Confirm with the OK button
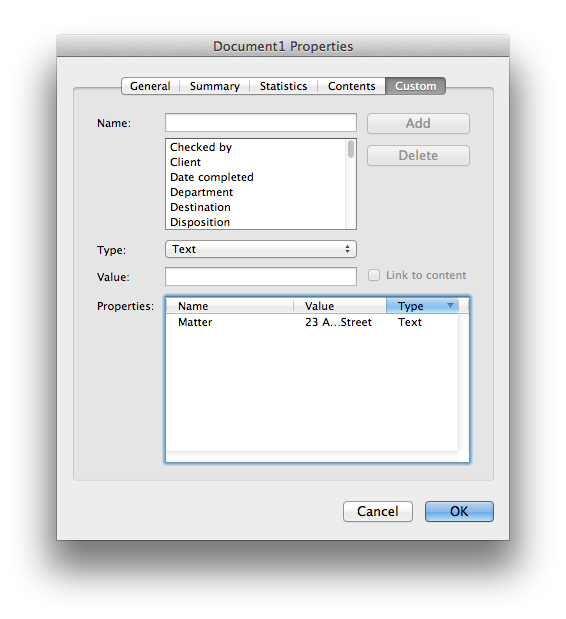The image size is (566, 619). tap(459, 512)
